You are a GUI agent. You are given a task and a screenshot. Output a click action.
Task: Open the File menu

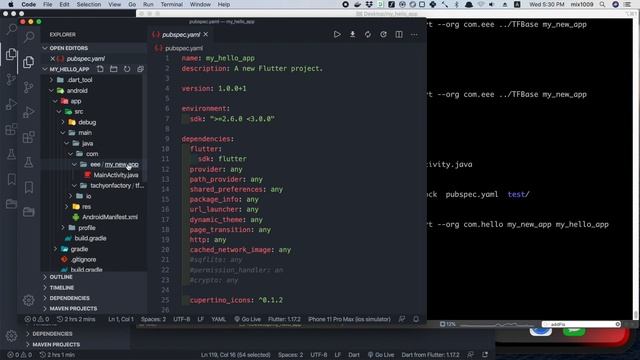click(x=48, y=4)
